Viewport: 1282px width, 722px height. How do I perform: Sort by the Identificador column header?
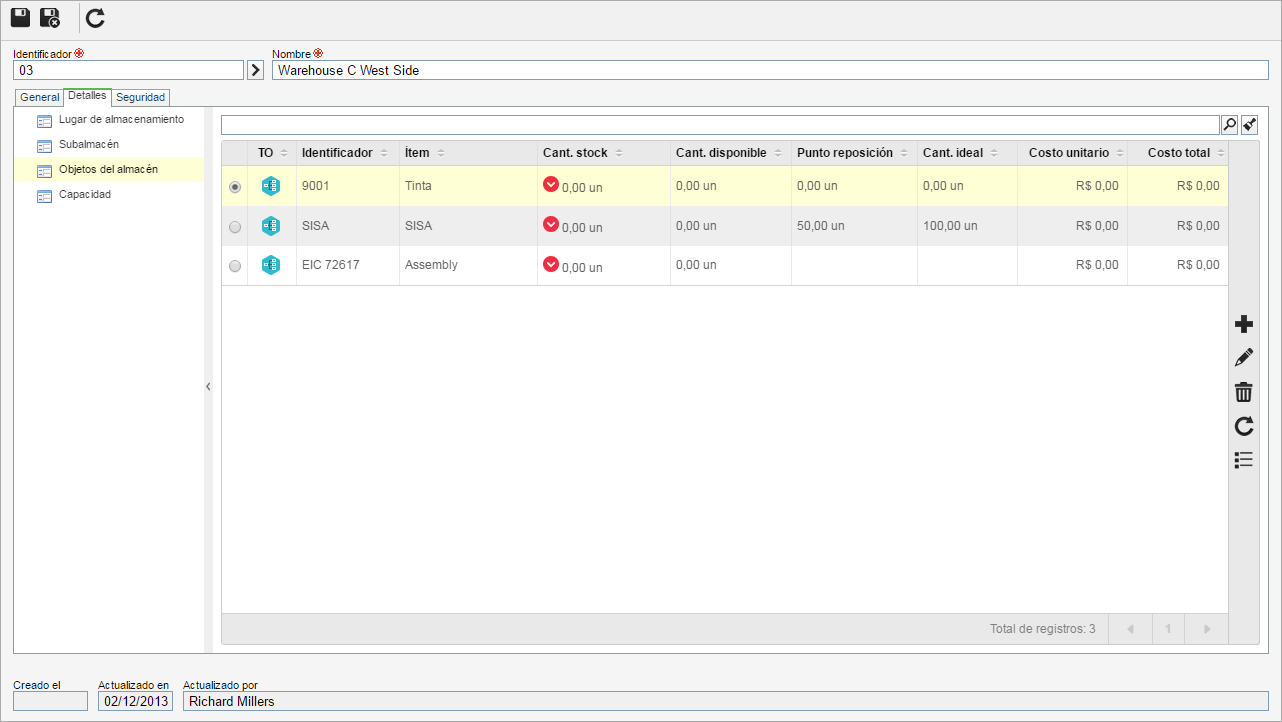coord(347,153)
